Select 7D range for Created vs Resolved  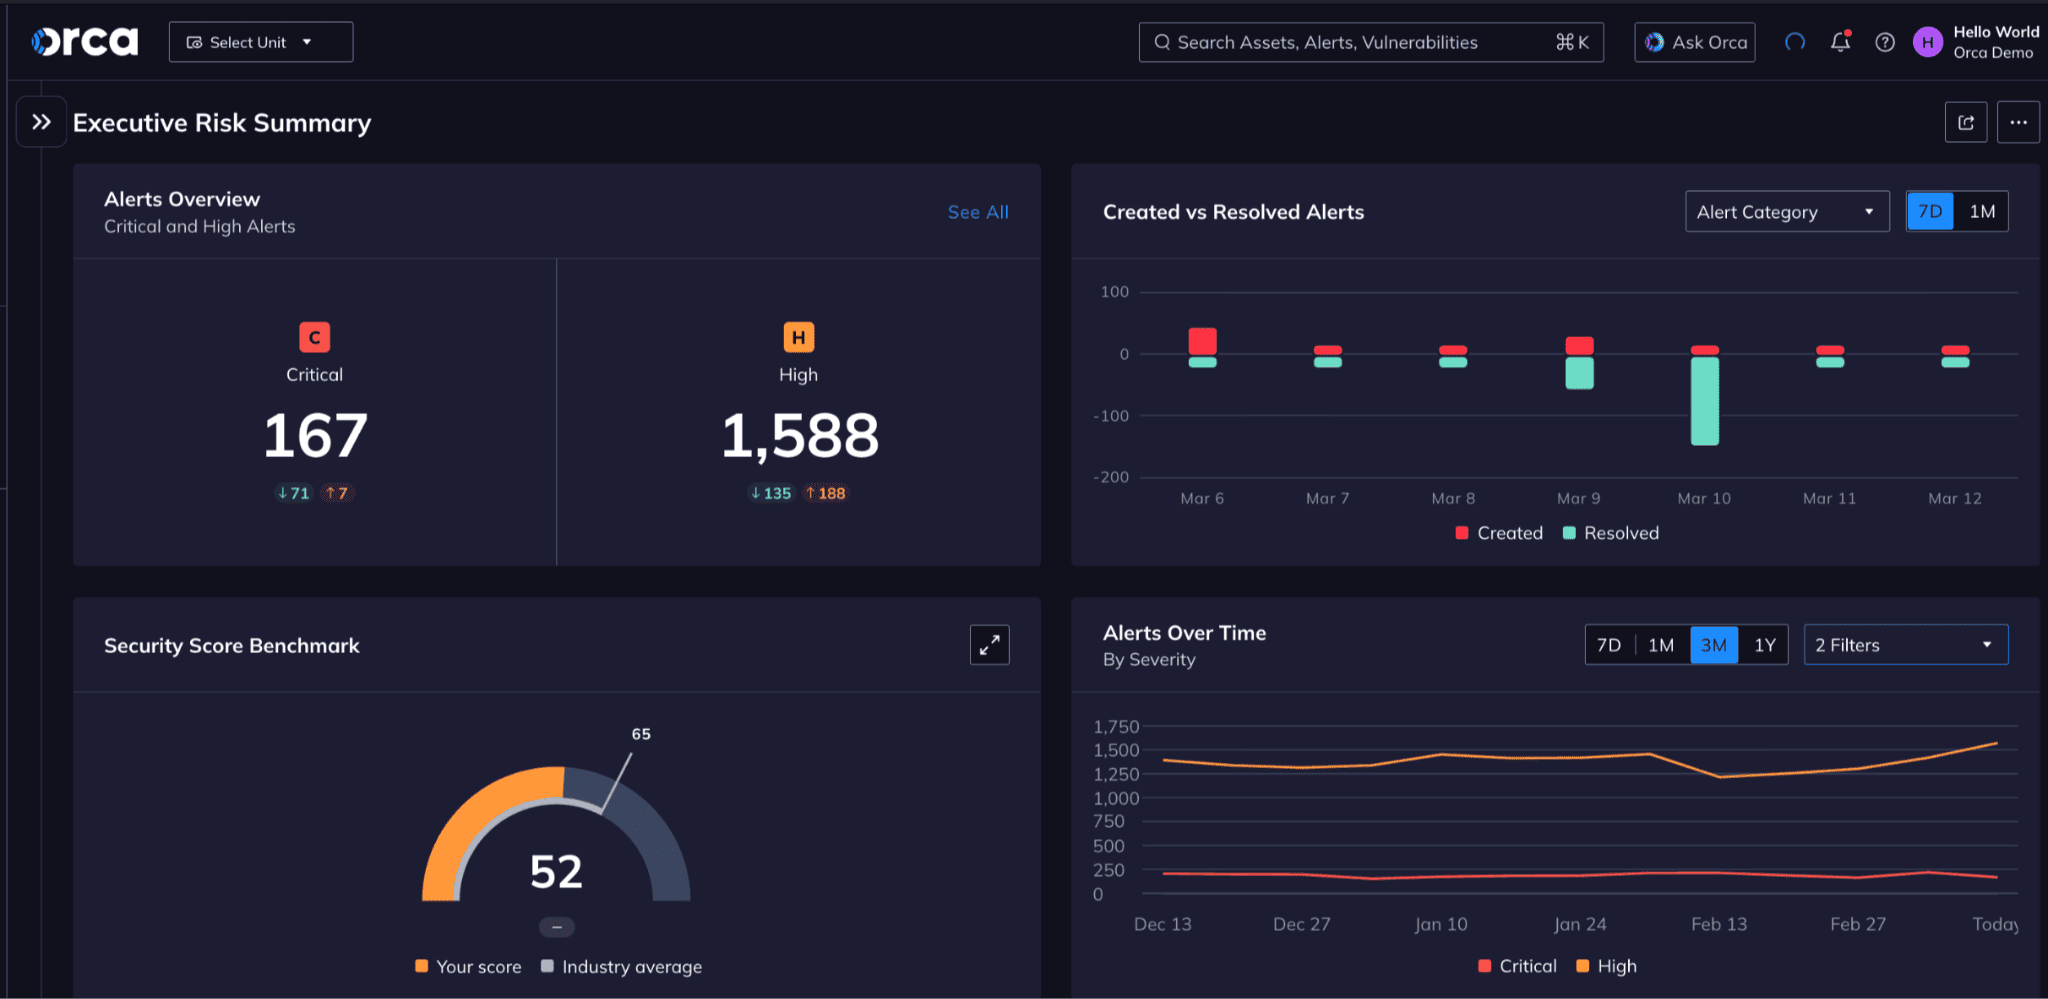[x=1930, y=211]
